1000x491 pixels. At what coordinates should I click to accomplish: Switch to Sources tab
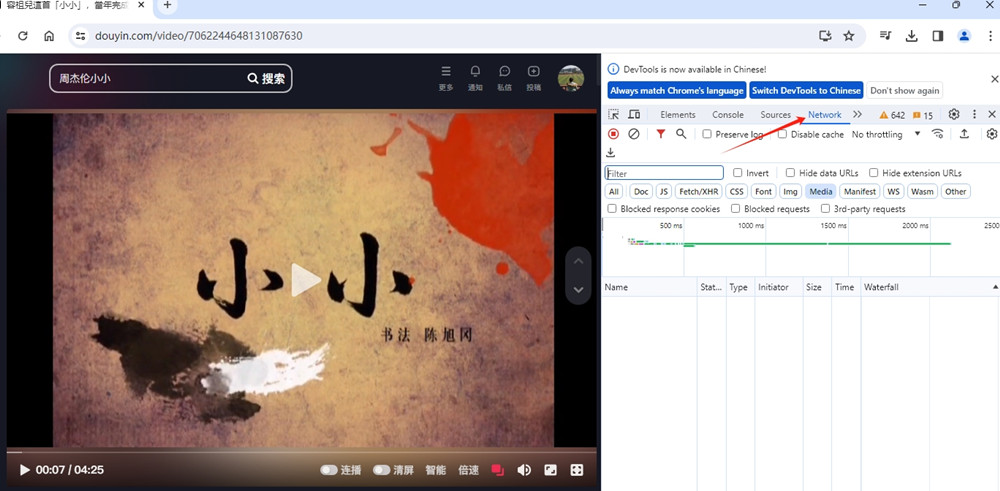(x=776, y=115)
